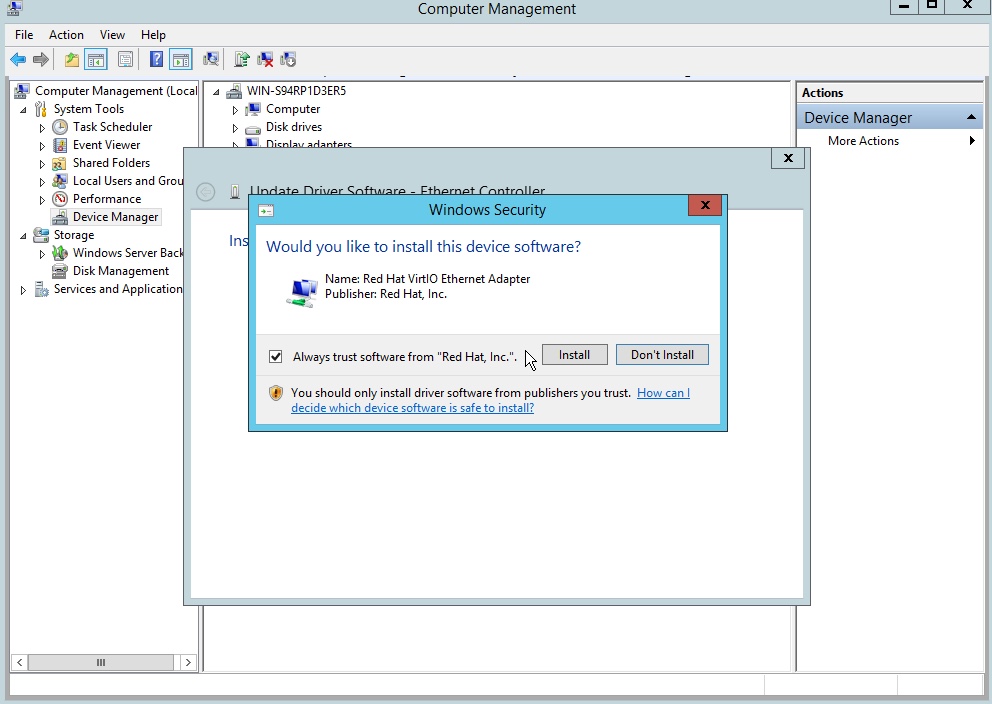Click scroll left arrow in tree pane
992x704 pixels.
coord(20,662)
